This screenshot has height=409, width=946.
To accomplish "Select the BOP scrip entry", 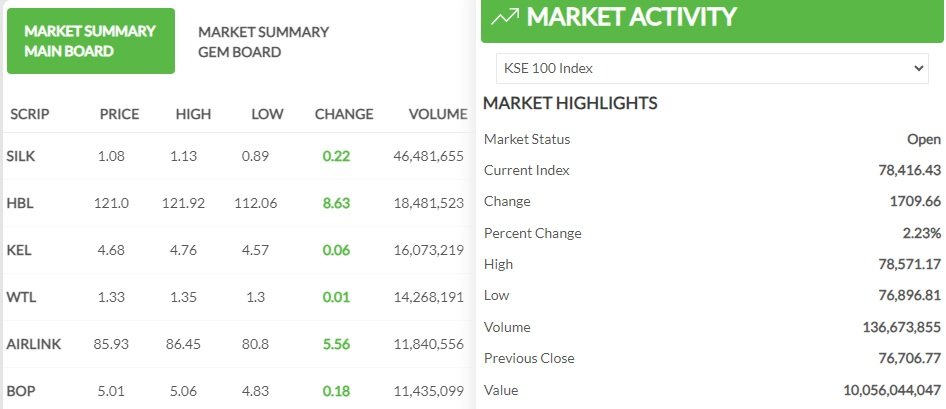I will [x=19, y=391].
